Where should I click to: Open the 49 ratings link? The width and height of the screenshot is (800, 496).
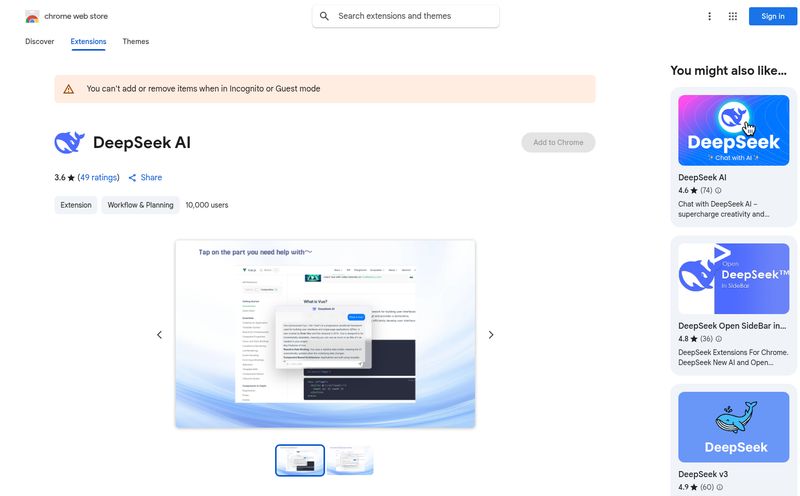click(x=98, y=178)
